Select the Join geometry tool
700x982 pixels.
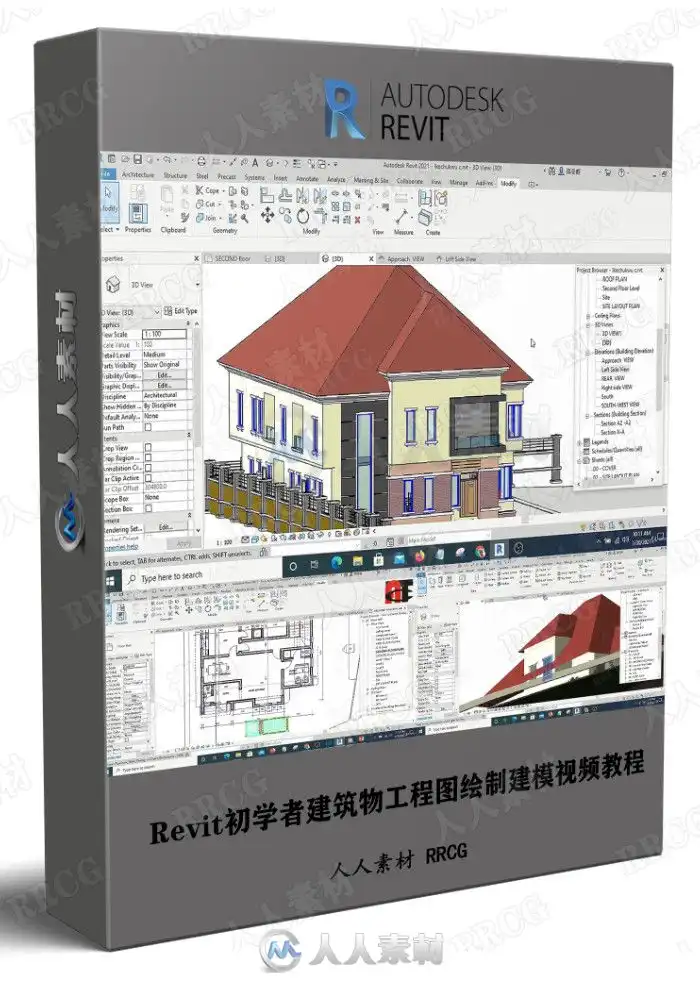pyautogui.click(x=206, y=217)
